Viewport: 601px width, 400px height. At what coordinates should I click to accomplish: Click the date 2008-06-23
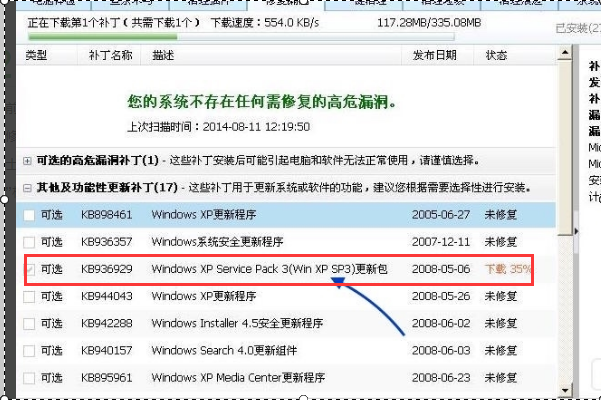(441, 378)
